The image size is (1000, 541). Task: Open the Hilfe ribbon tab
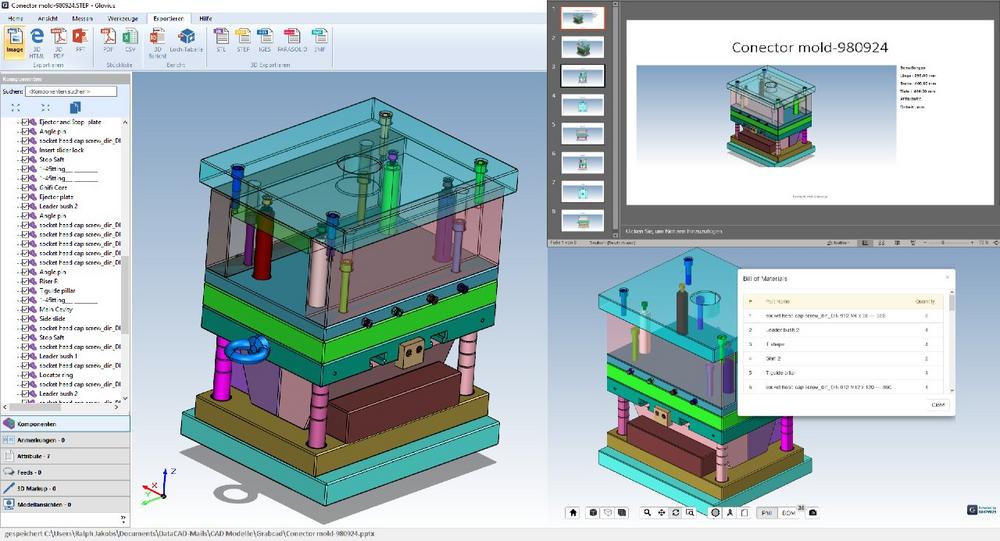[x=205, y=19]
